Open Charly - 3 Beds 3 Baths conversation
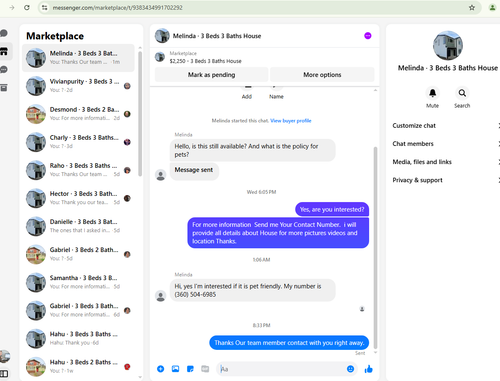 click(x=78, y=142)
